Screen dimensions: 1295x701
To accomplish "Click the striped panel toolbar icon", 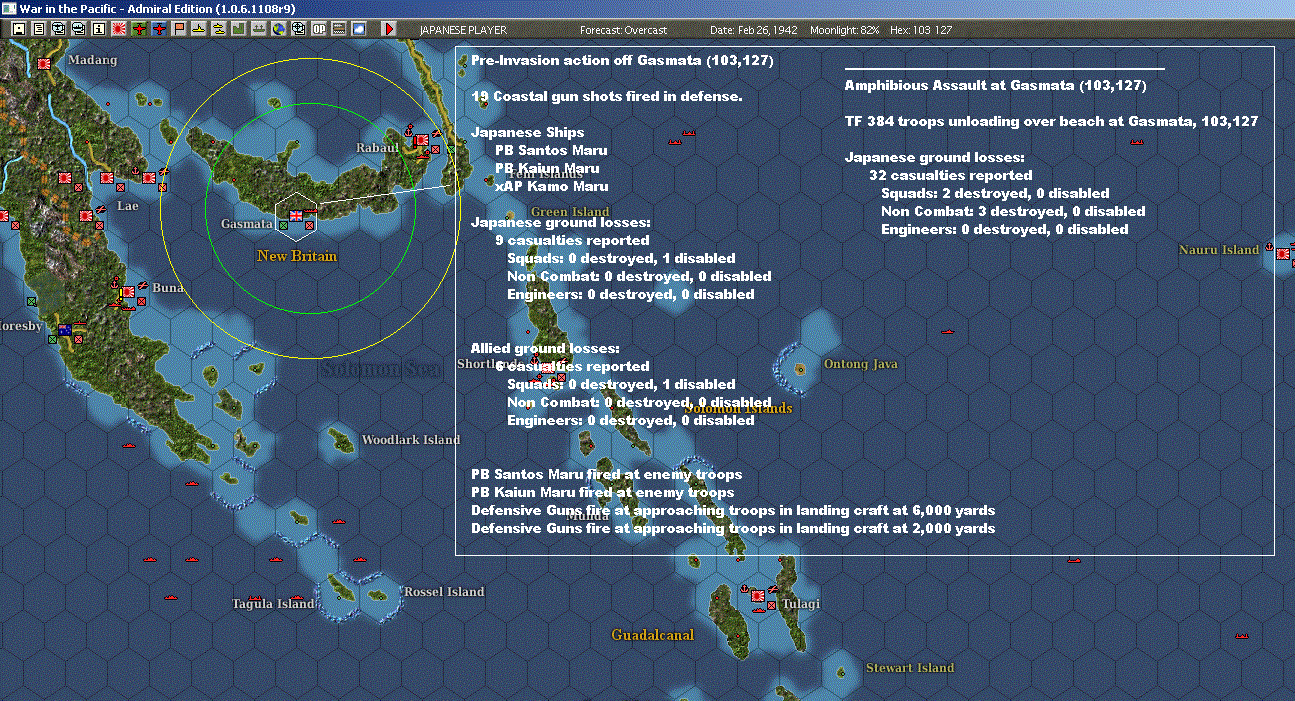I will pos(338,29).
